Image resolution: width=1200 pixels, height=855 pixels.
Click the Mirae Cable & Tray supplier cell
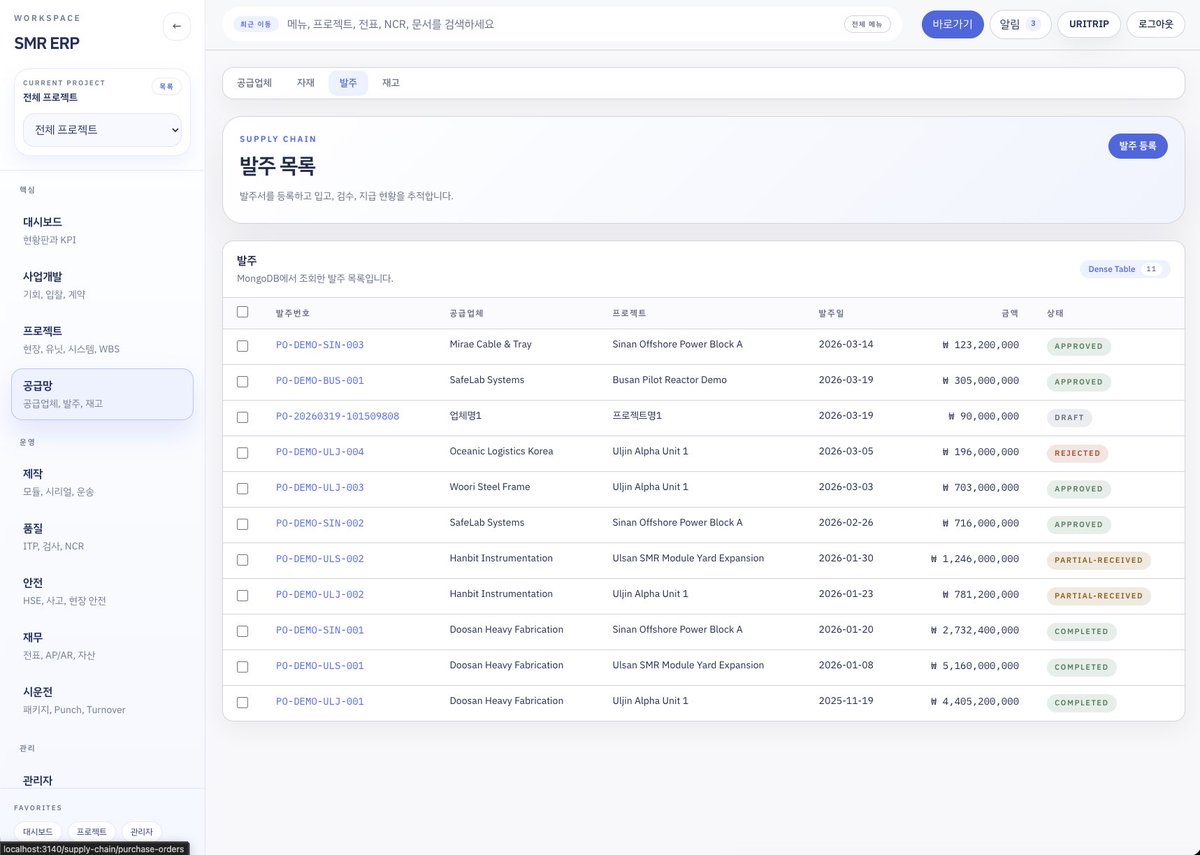pyautogui.click(x=491, y=344)
